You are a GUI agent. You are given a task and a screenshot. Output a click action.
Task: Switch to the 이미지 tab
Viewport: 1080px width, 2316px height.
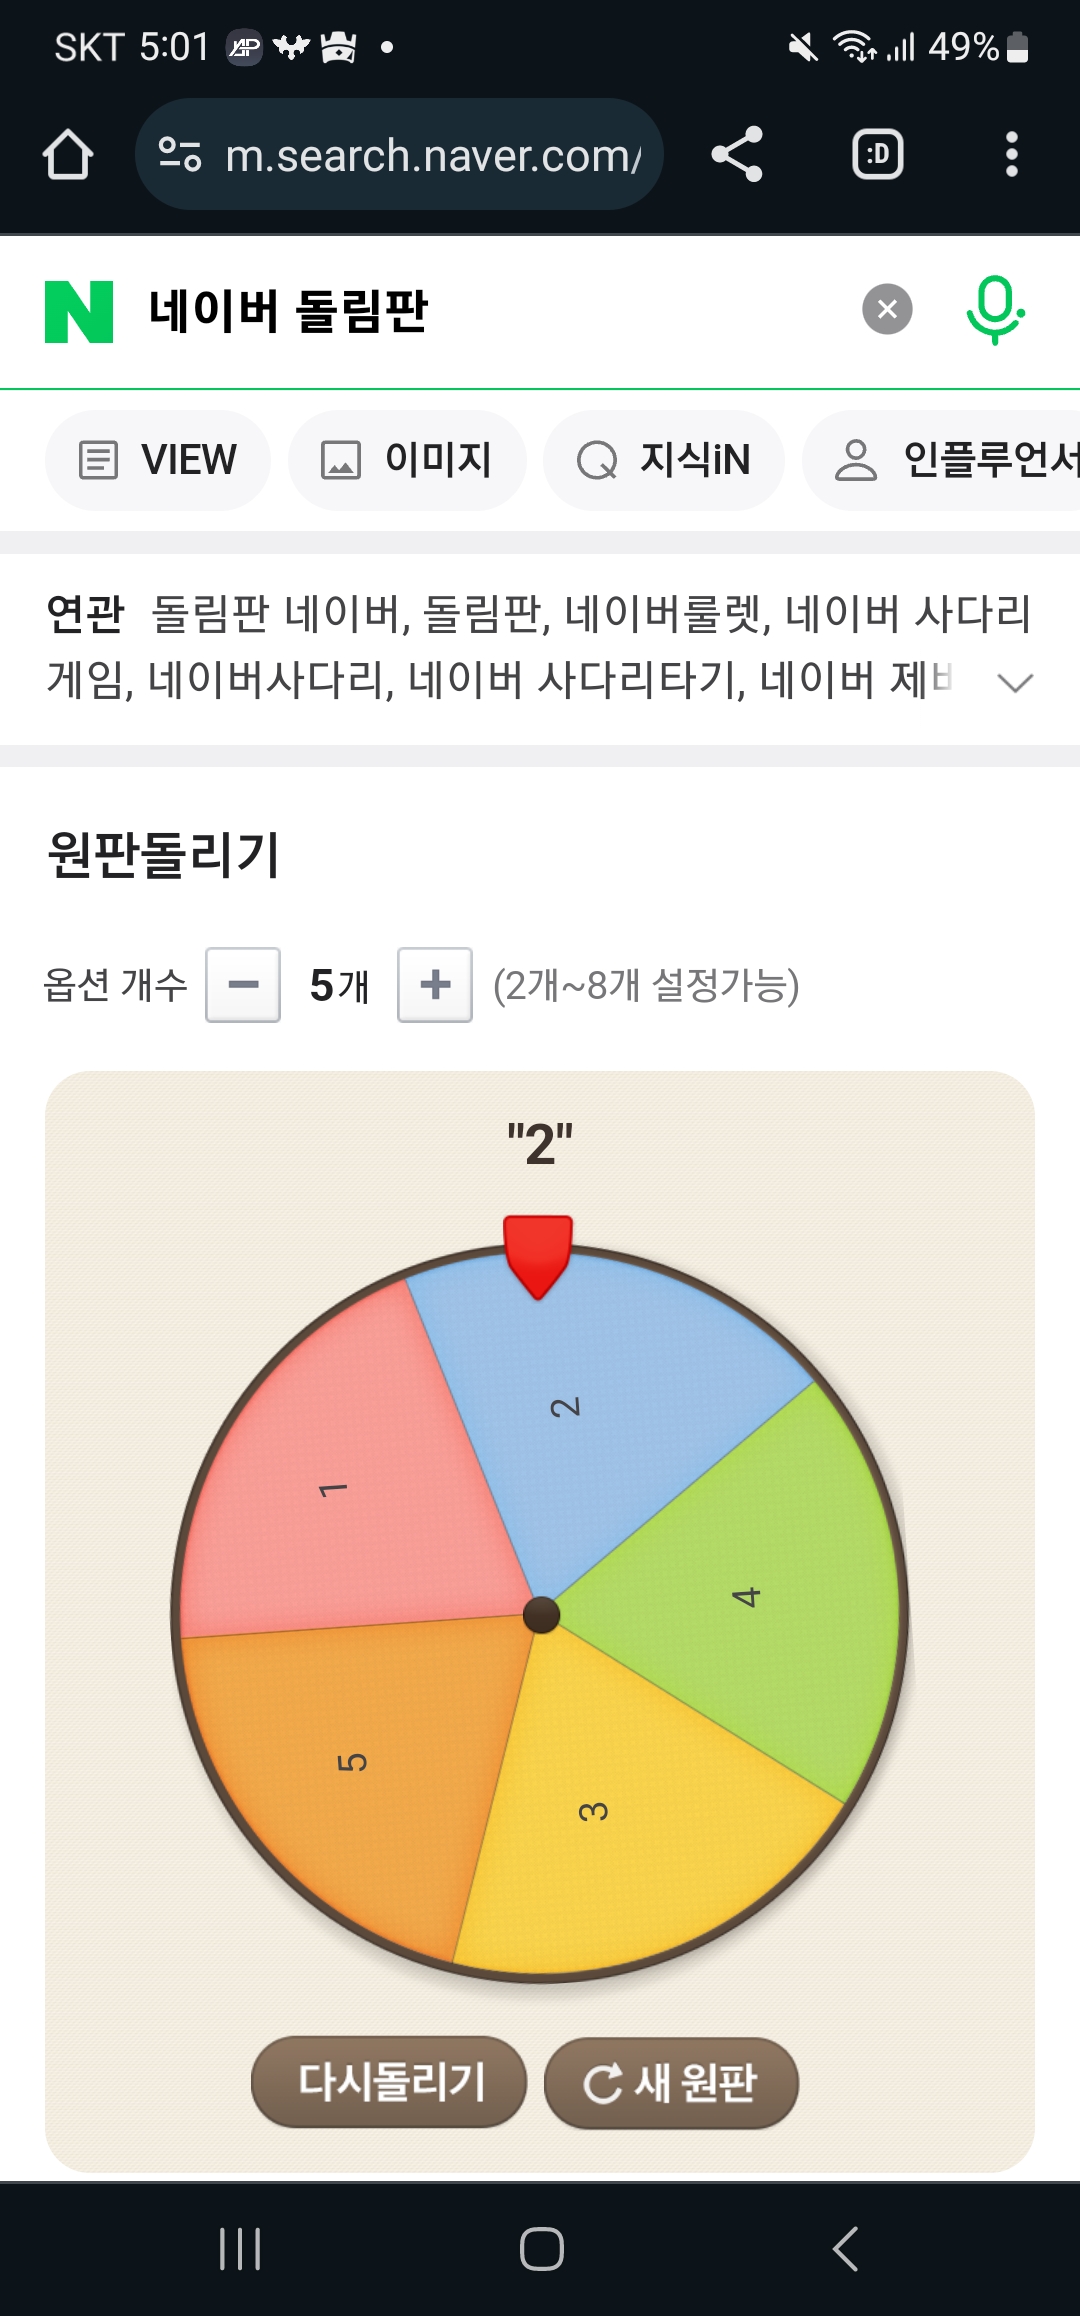tap(407, 460)
